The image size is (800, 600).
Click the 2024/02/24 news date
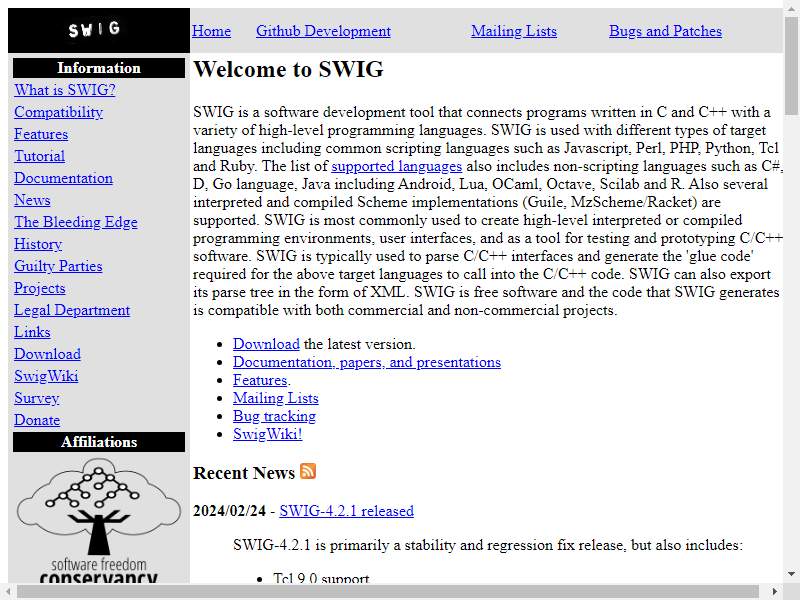pos(230,511)
